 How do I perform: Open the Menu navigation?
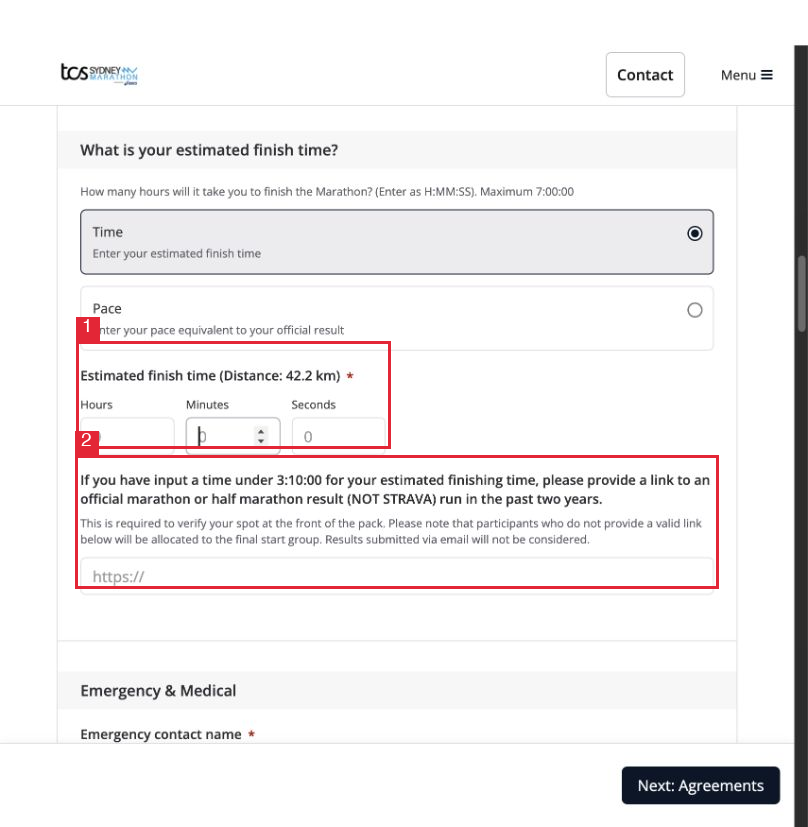coord(746,75)
